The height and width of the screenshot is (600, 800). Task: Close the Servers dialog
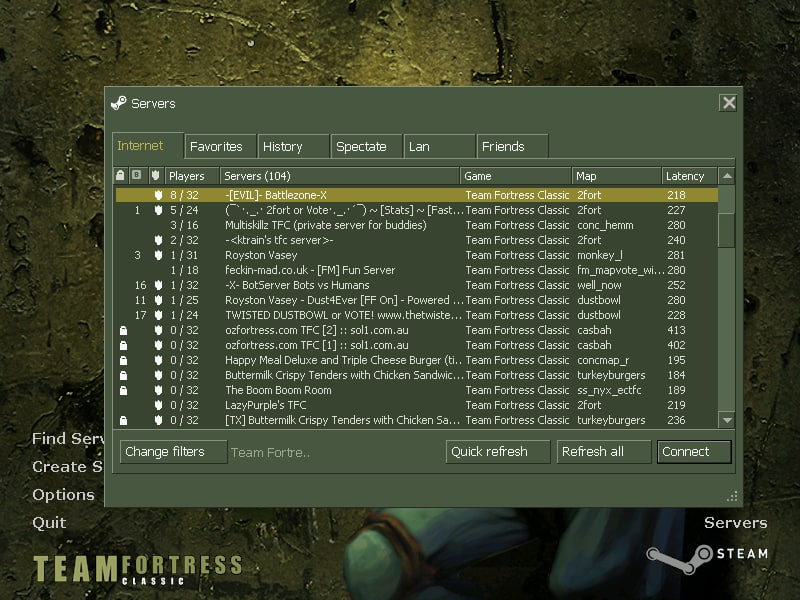coord(729,103)
